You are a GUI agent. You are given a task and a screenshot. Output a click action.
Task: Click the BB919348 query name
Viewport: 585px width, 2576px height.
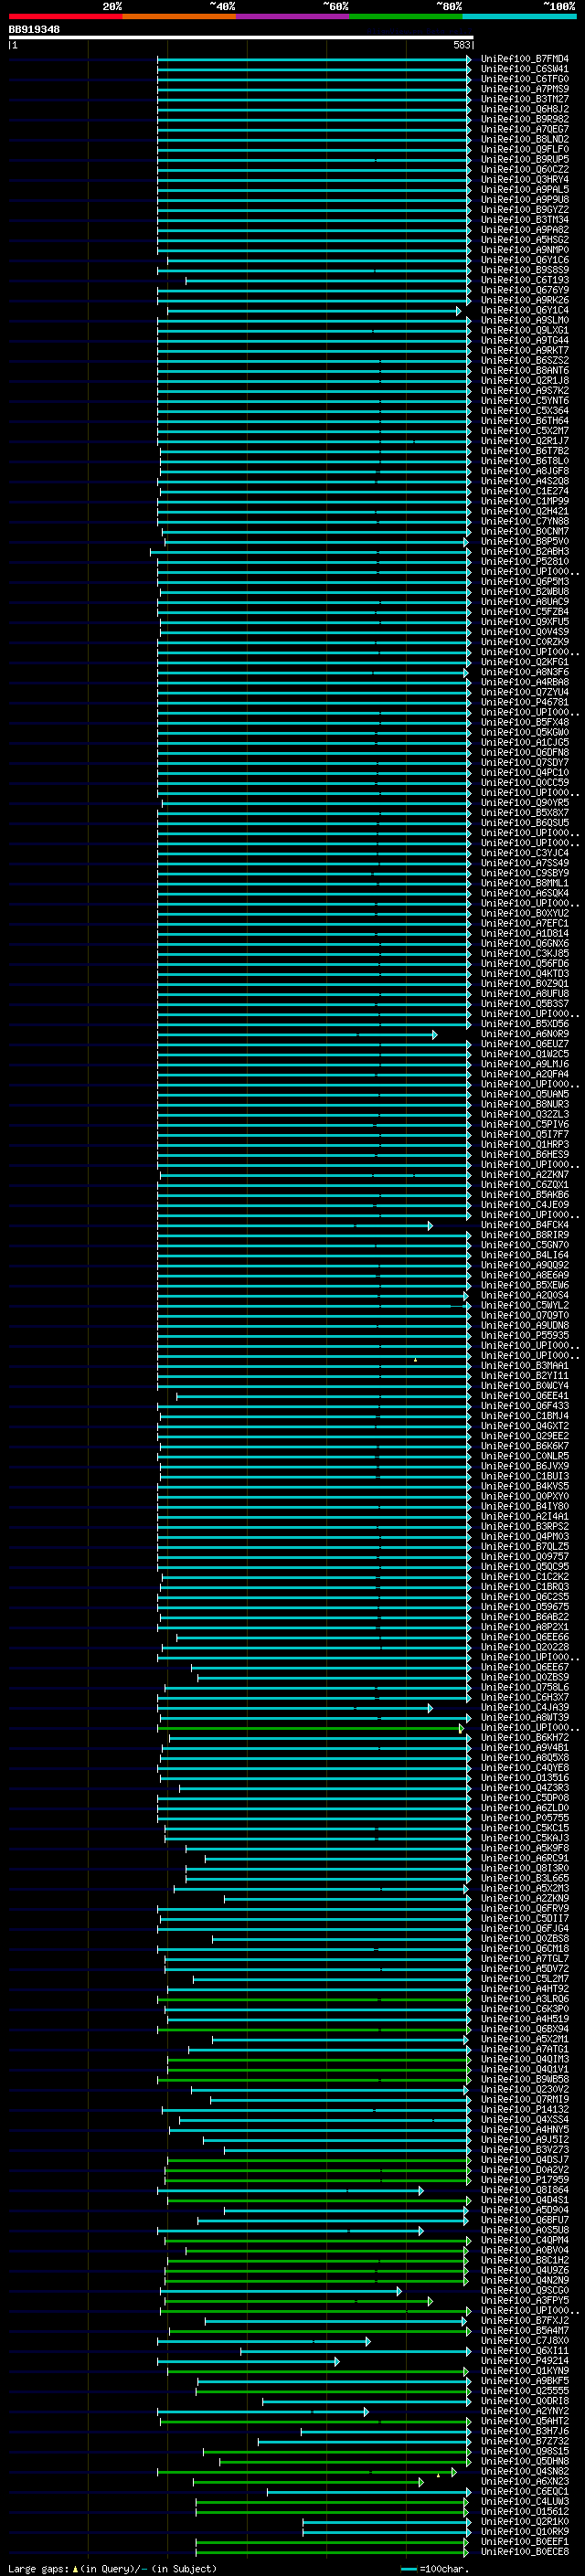[34, 30]
